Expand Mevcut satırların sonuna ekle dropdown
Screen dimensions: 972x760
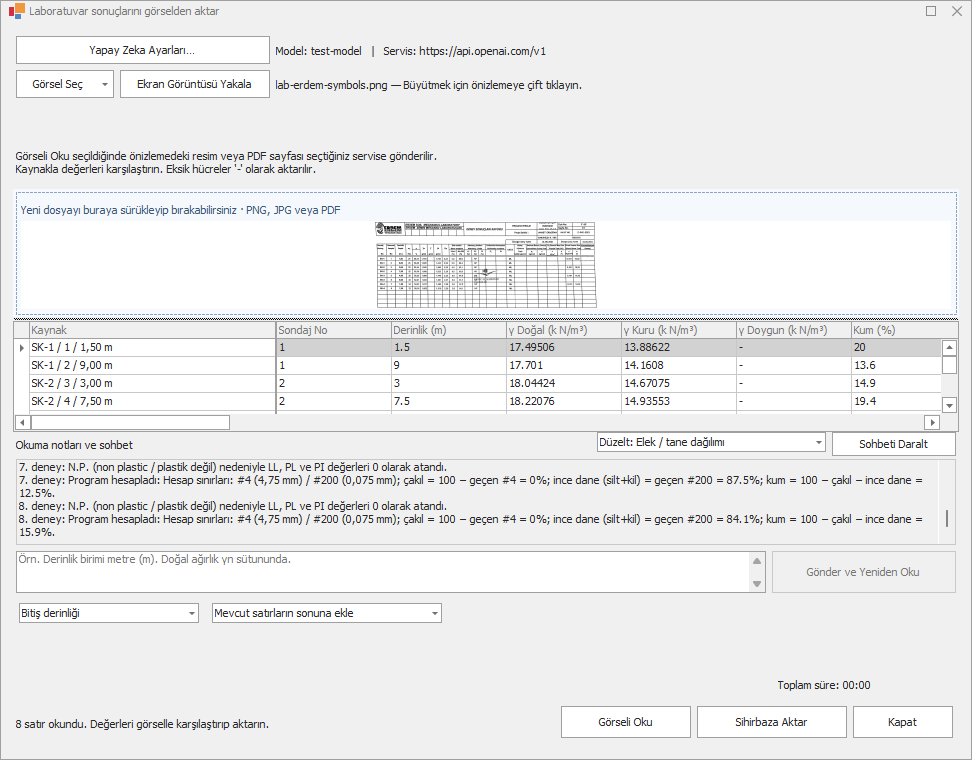[327, 613]
